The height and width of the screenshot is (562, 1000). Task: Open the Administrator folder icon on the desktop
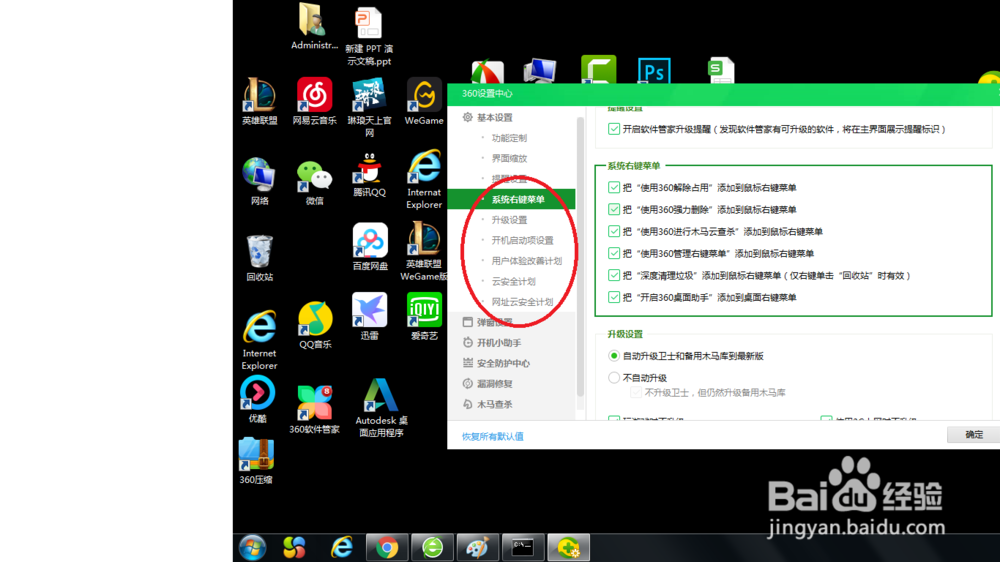tap(314, 26)
